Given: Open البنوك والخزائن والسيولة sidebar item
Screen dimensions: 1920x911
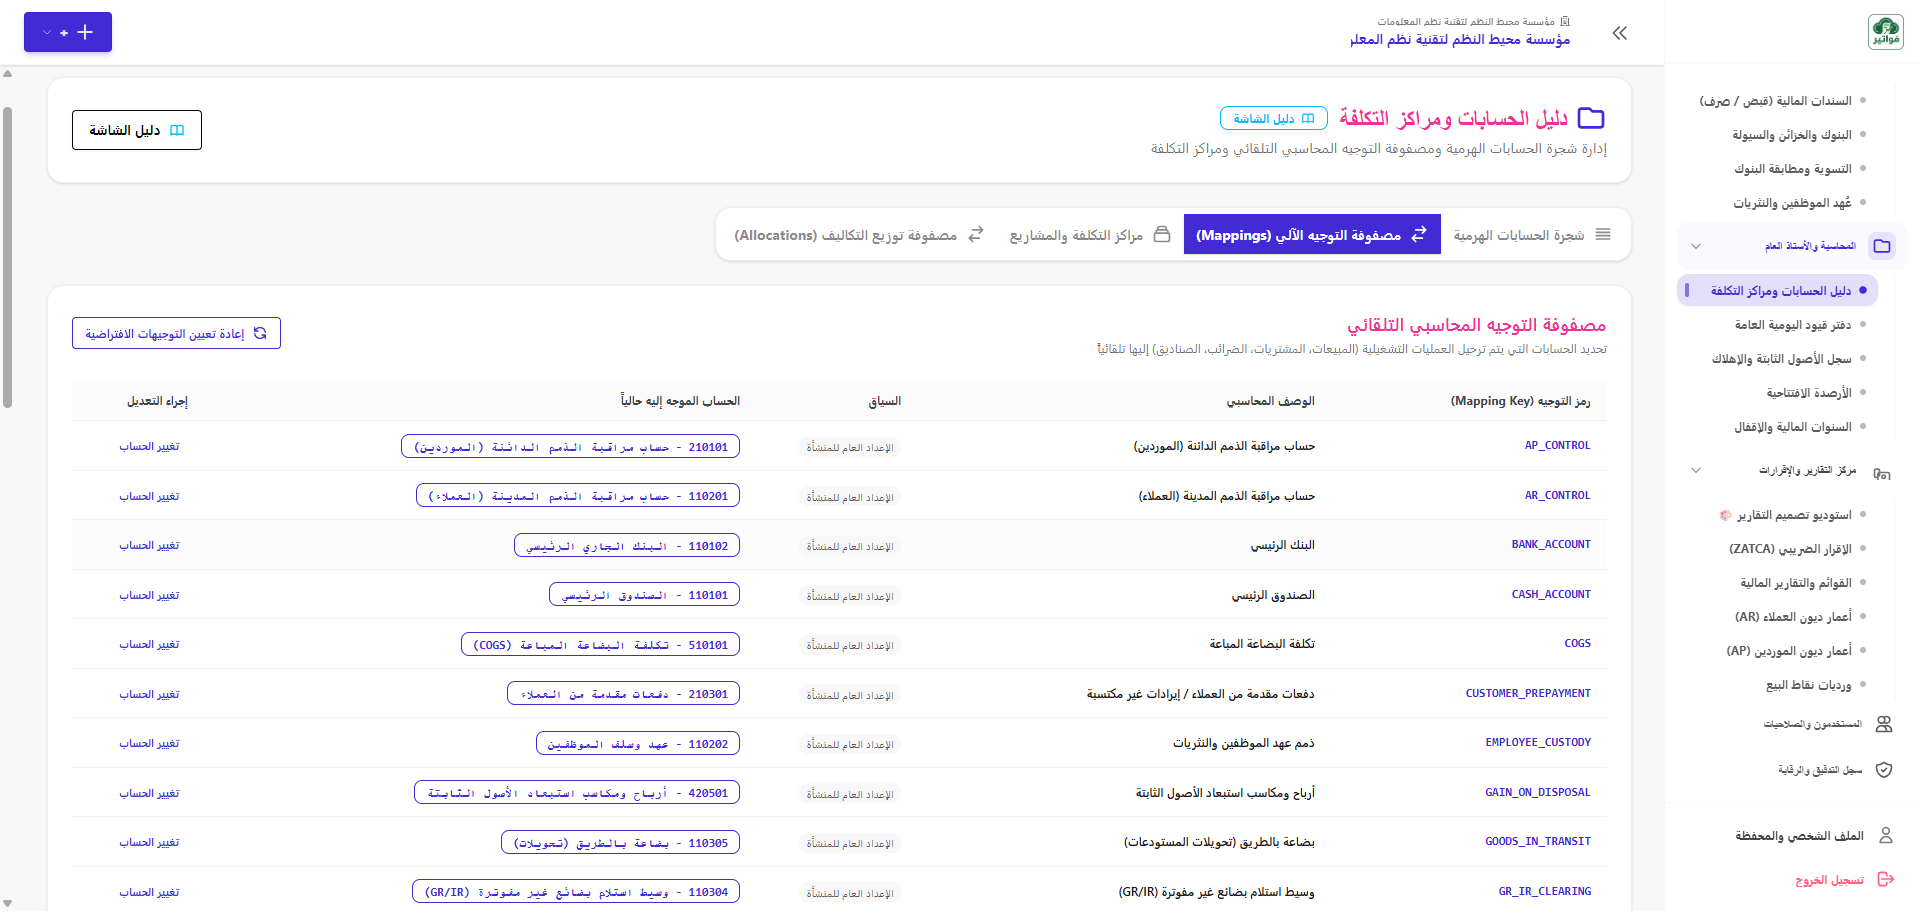Looking at the screenshot, I should coord(1791,135).
